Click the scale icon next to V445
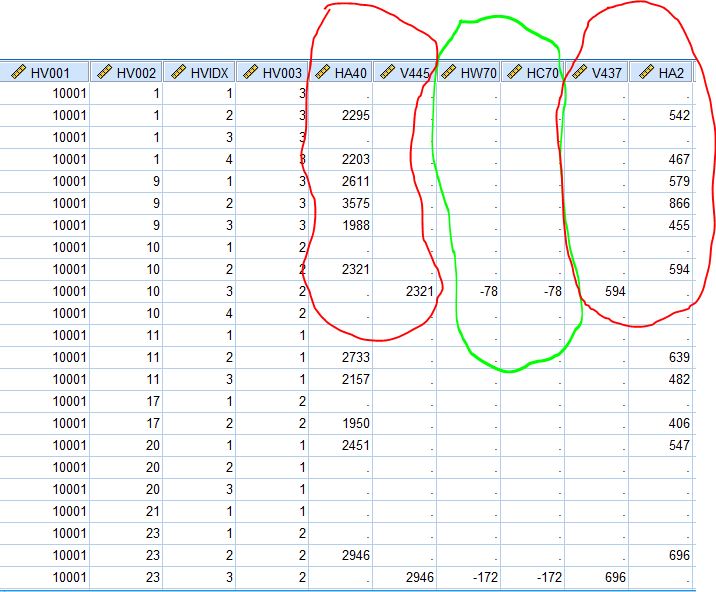 [386, 72]
